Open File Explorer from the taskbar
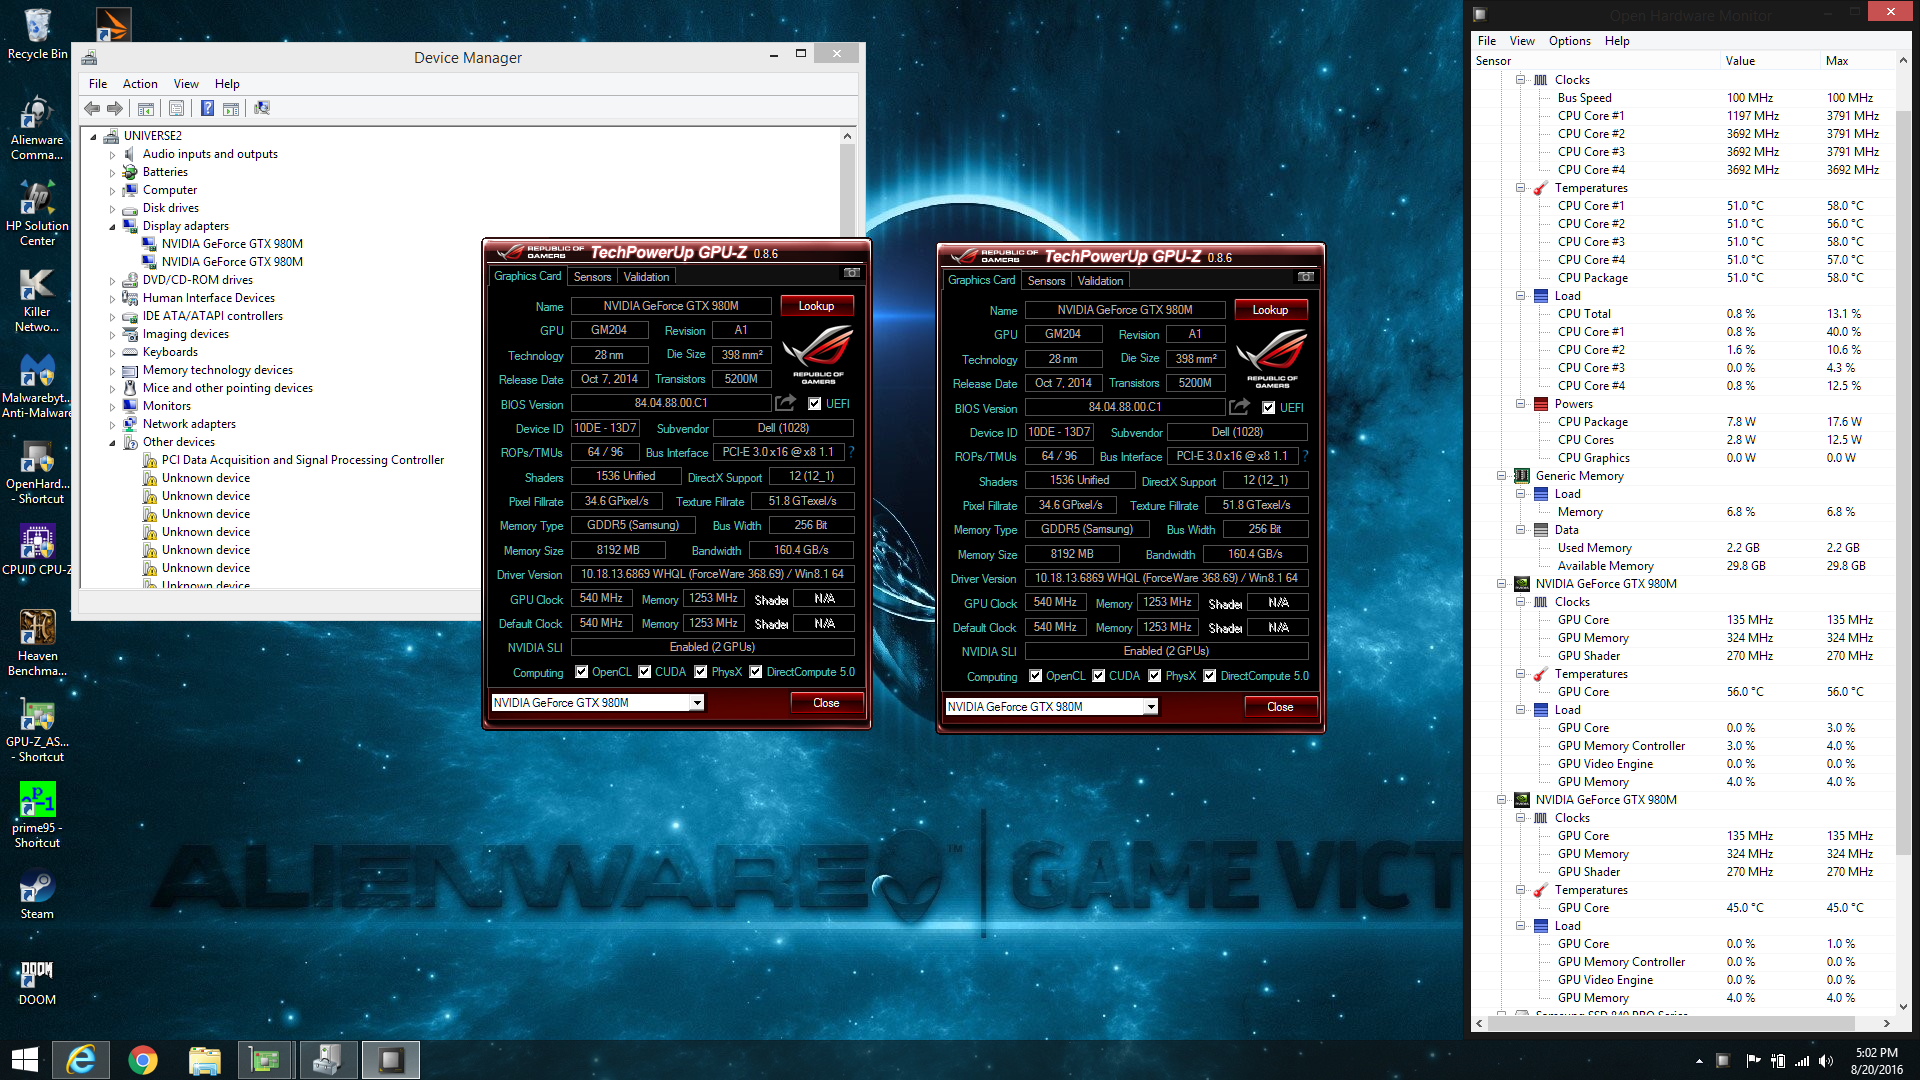This screenshot has height=1080, width=1920. pos(204,1060)
